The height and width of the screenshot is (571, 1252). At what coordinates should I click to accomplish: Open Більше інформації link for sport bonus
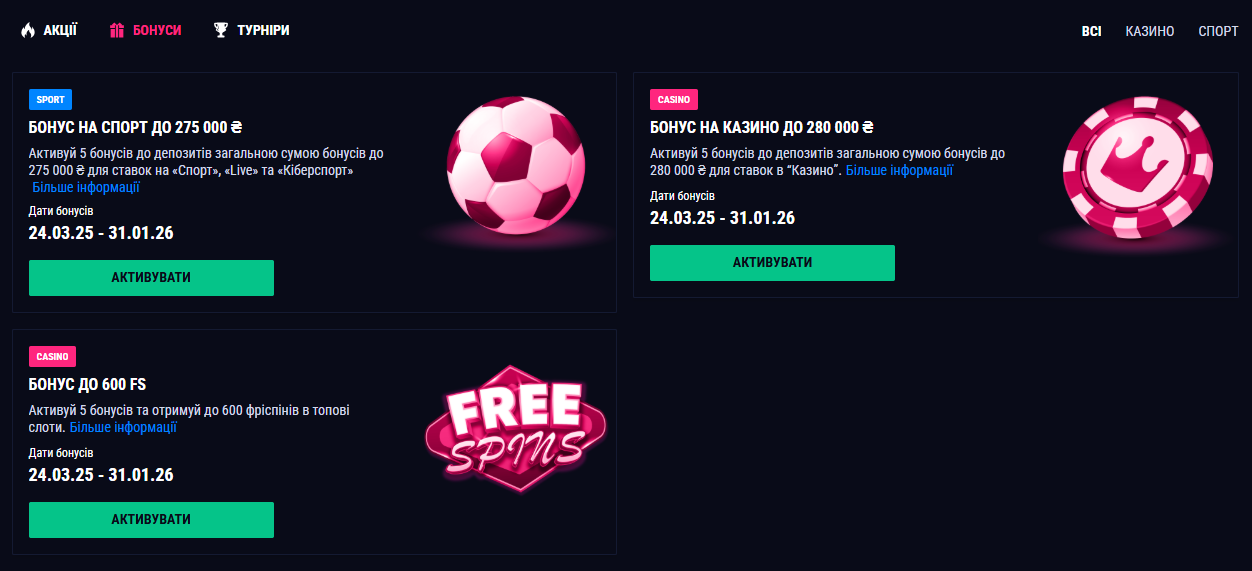pos(86,187)
